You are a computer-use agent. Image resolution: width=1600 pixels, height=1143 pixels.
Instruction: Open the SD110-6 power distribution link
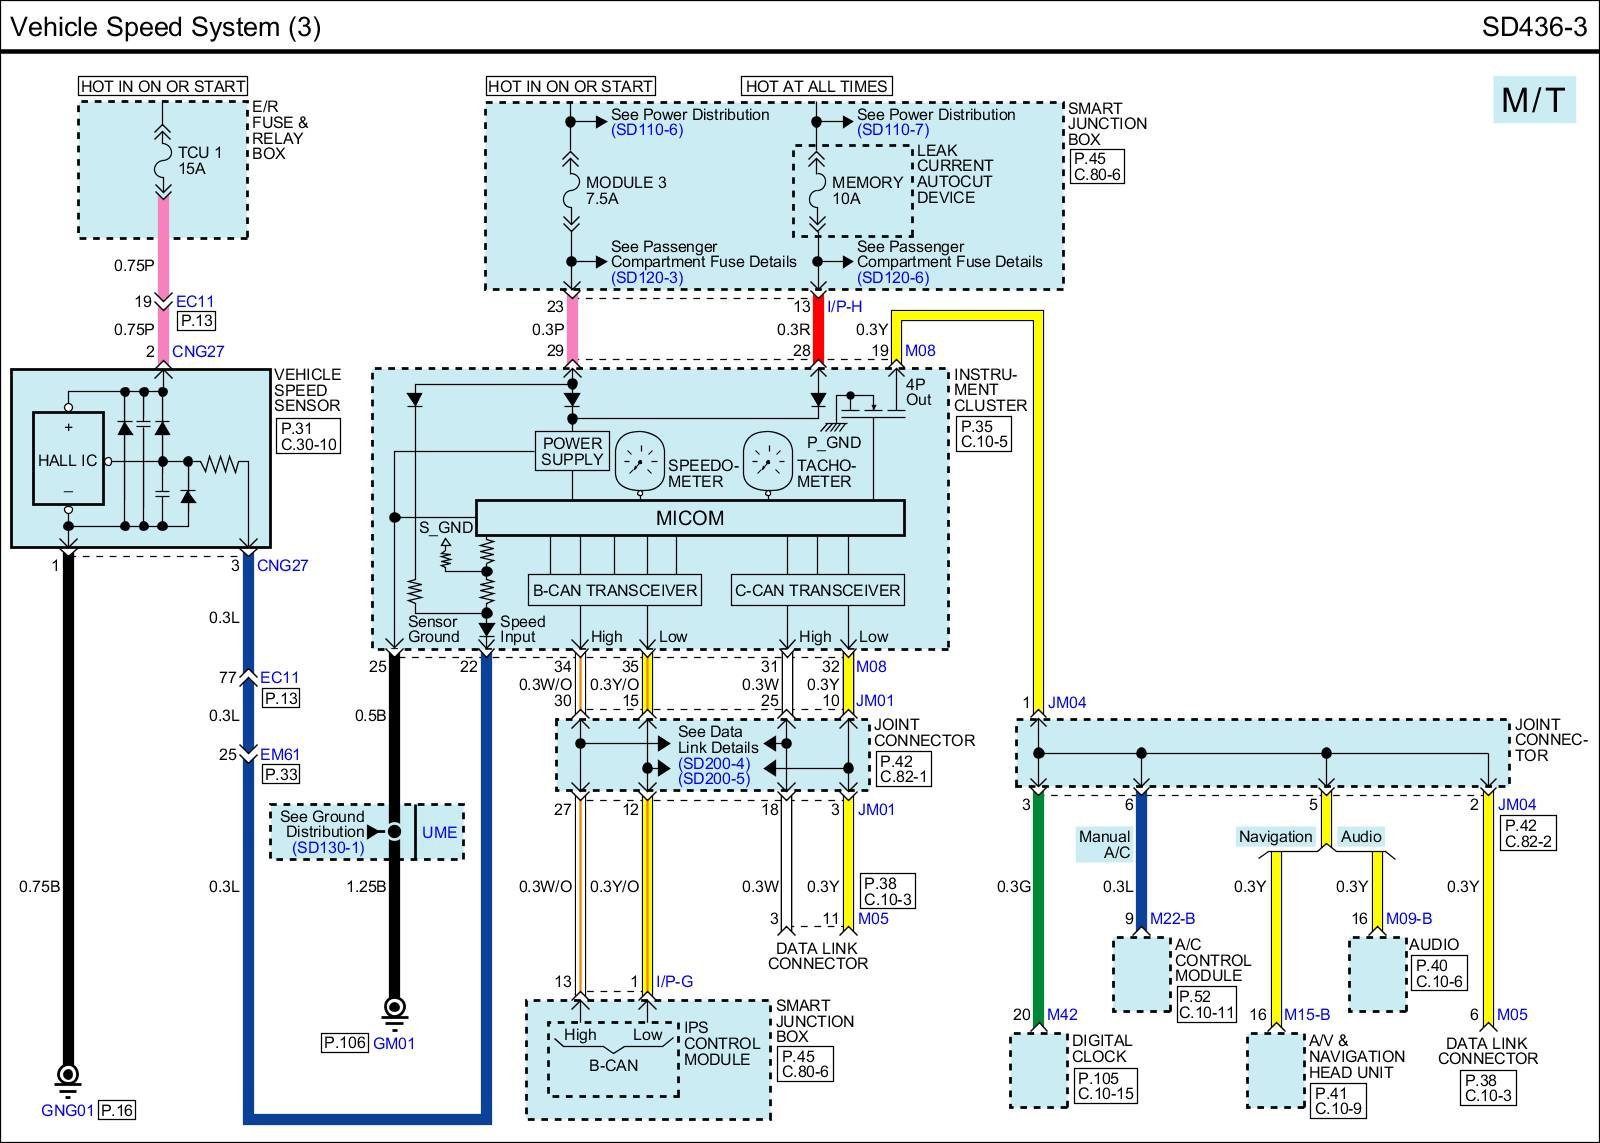point(647,130)
